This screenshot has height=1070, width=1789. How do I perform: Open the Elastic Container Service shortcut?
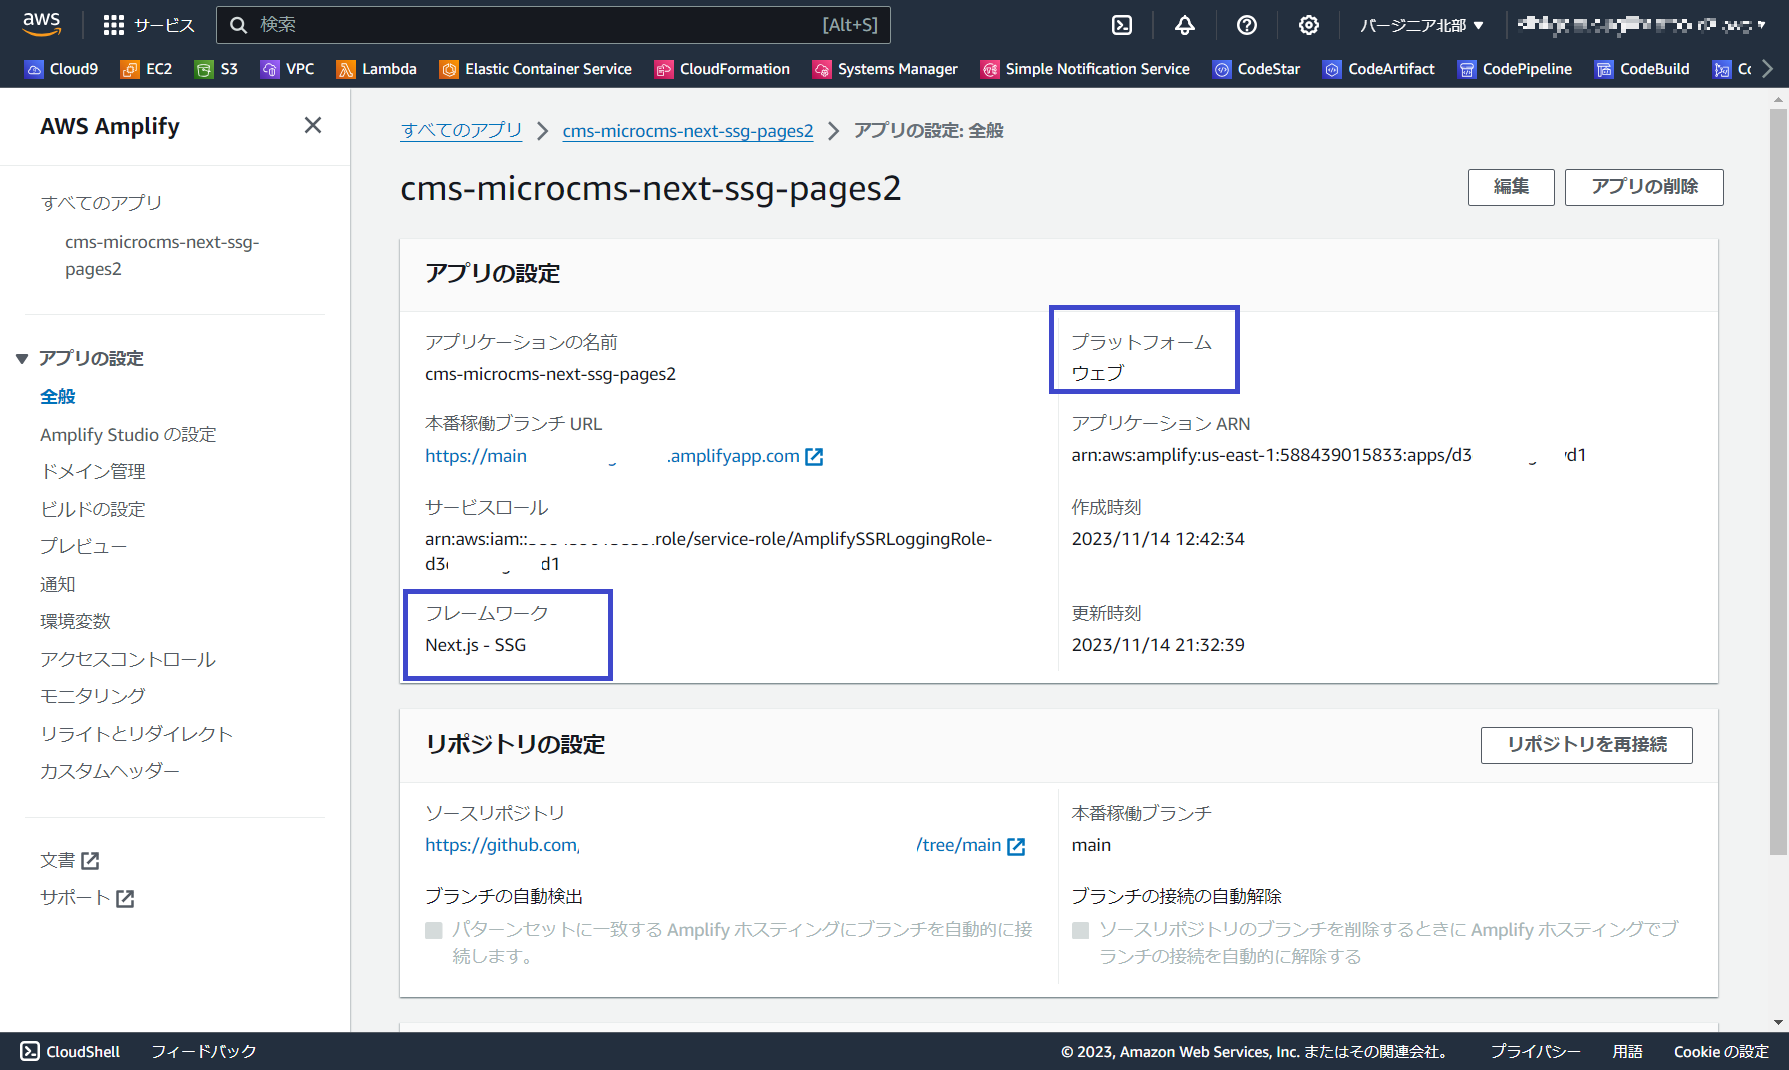tap(536, 69)
